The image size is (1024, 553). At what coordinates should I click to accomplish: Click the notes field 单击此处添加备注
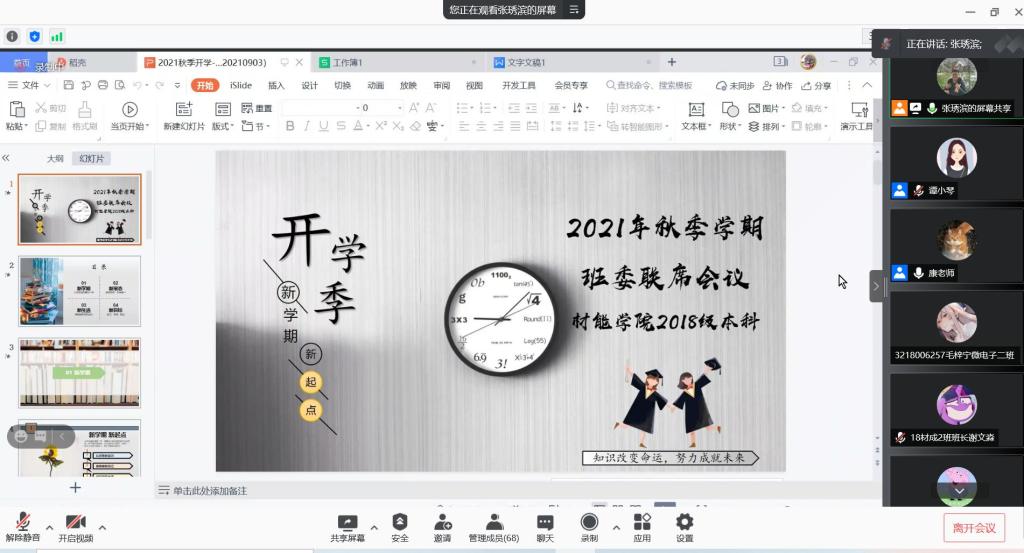click(210, 491)
